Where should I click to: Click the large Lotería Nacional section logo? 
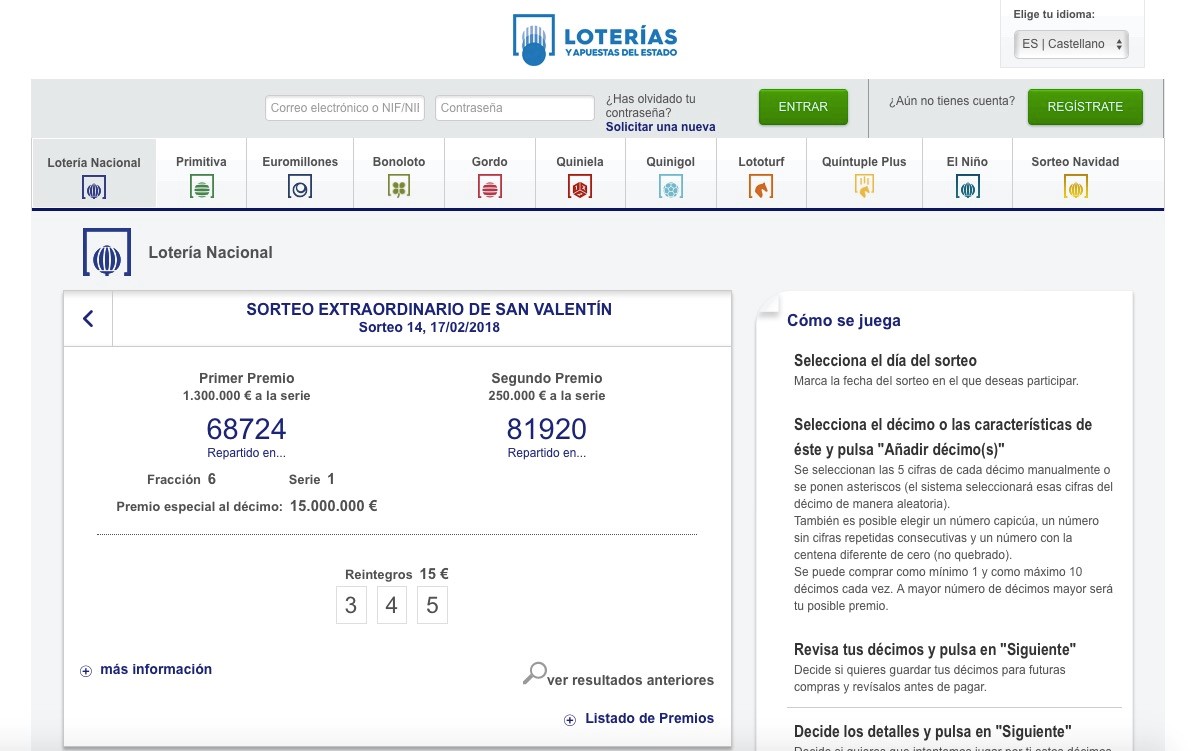pyautogui.click(x=107, y=252)
